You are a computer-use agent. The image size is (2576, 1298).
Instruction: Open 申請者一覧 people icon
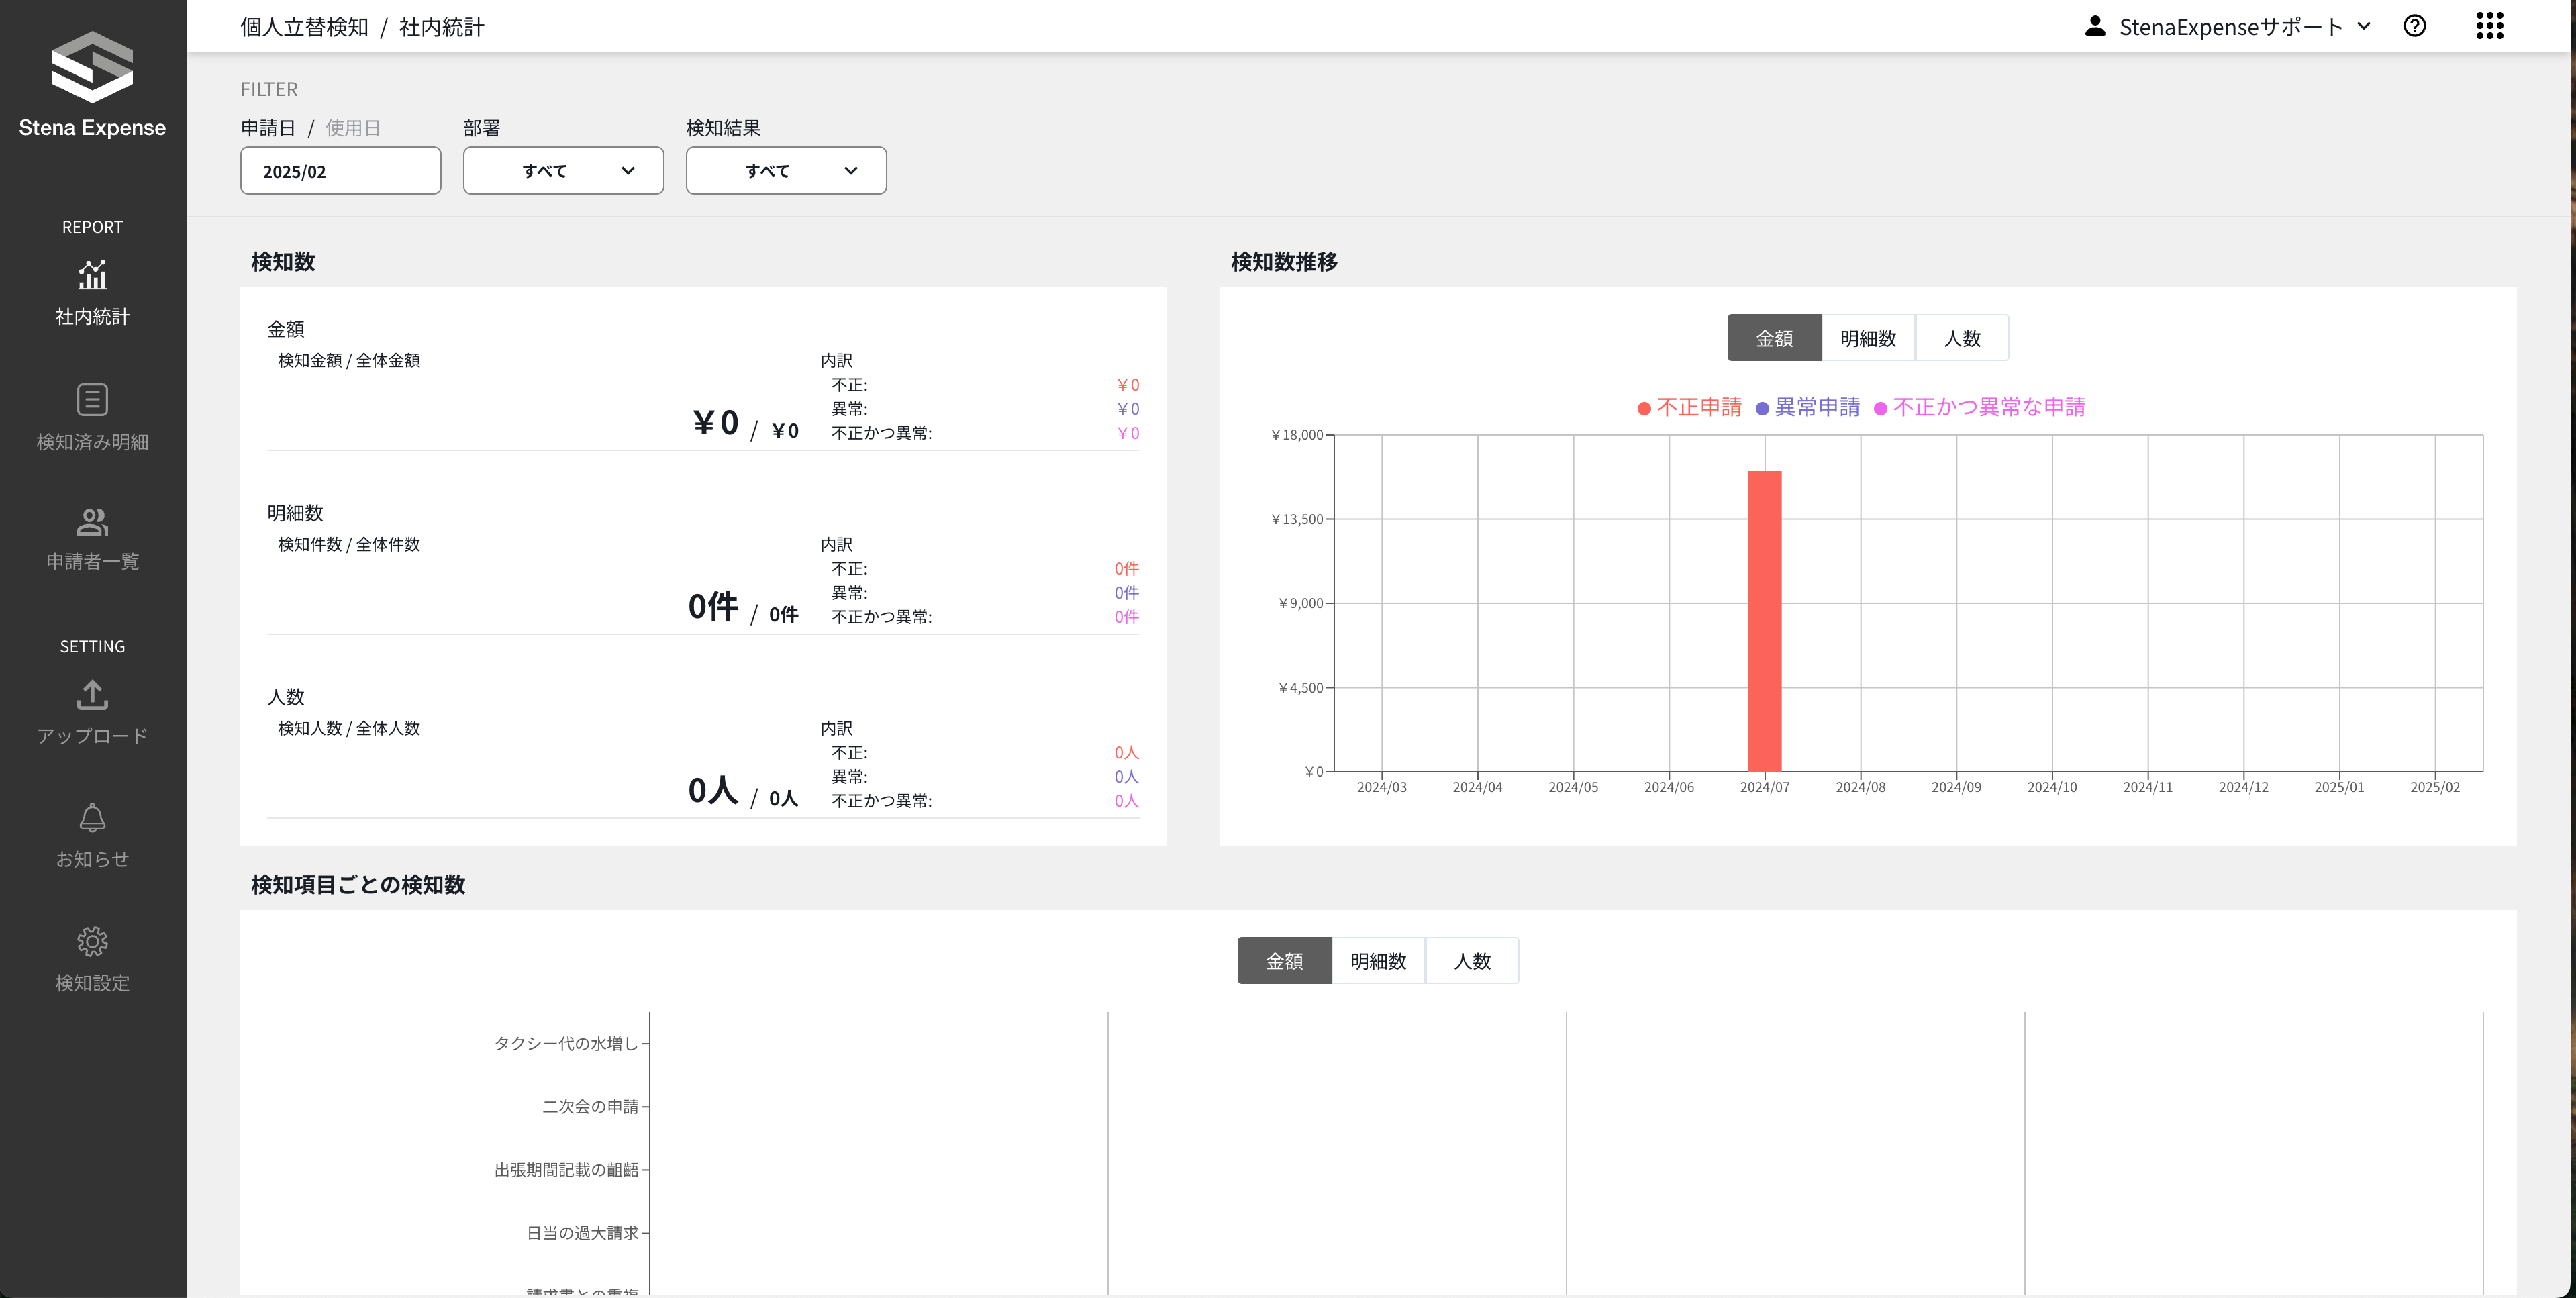[x=92, y=521]
